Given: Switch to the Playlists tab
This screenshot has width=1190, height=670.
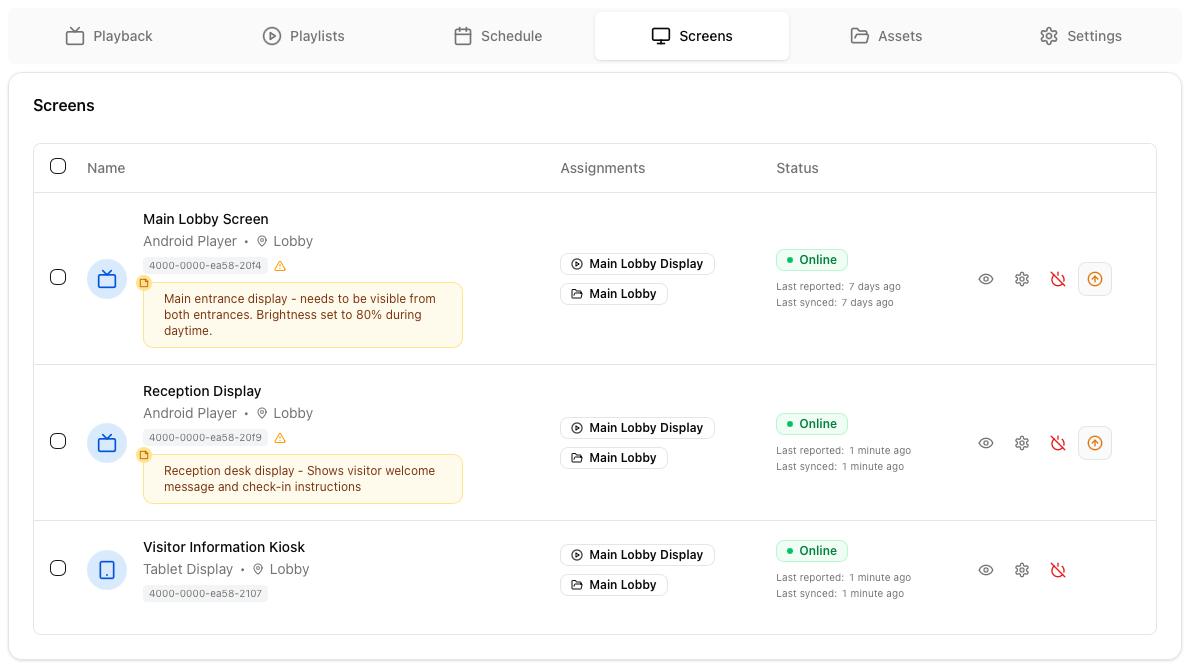Looking at the screenshot, I should 304,36.
